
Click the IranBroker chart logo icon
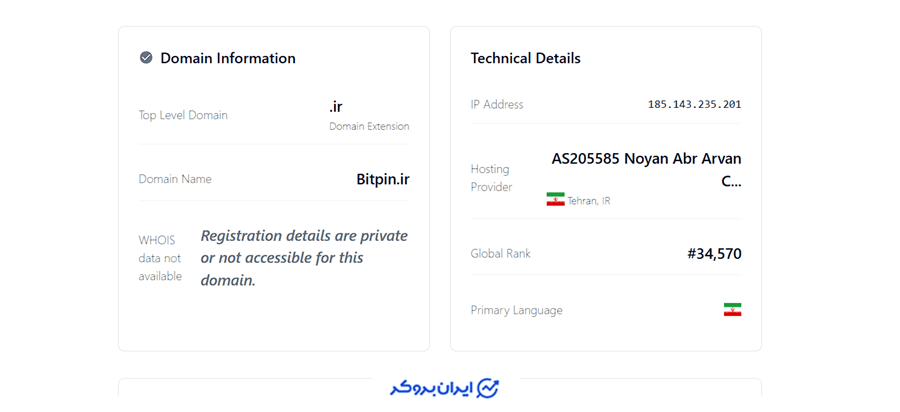coord(488,387)
